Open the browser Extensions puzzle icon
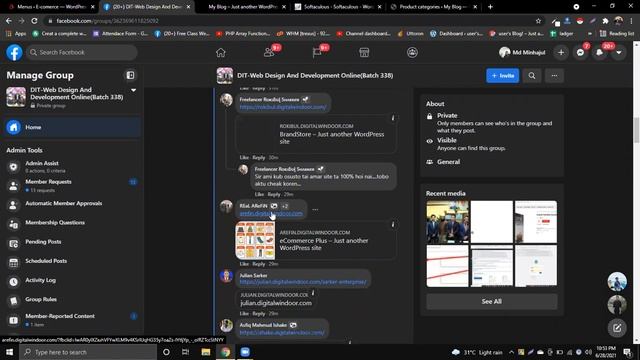This screenshot has width=640, height=360. 605,21
